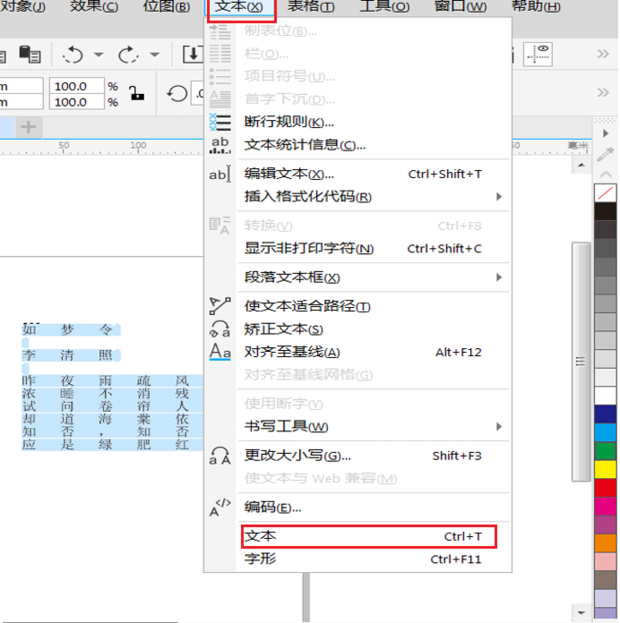
Task: Click the import icon in toolbar
Action: pos(193,54)
